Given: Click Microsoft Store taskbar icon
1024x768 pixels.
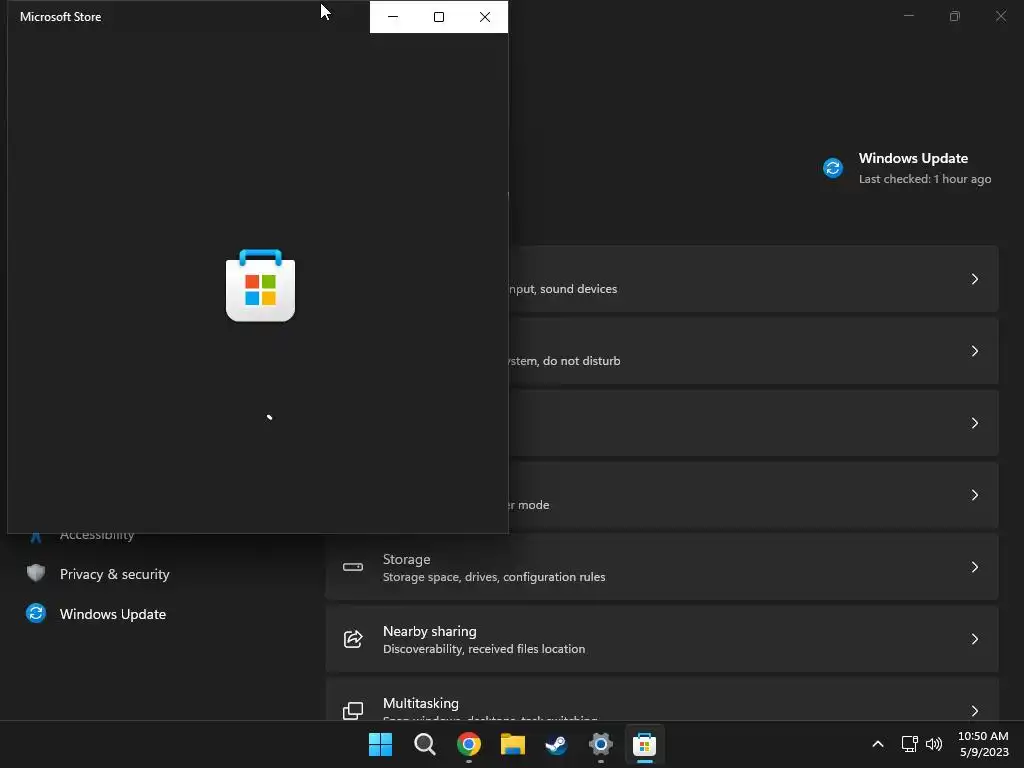Looking at the screenshot, I should click(x=645, y=744).
